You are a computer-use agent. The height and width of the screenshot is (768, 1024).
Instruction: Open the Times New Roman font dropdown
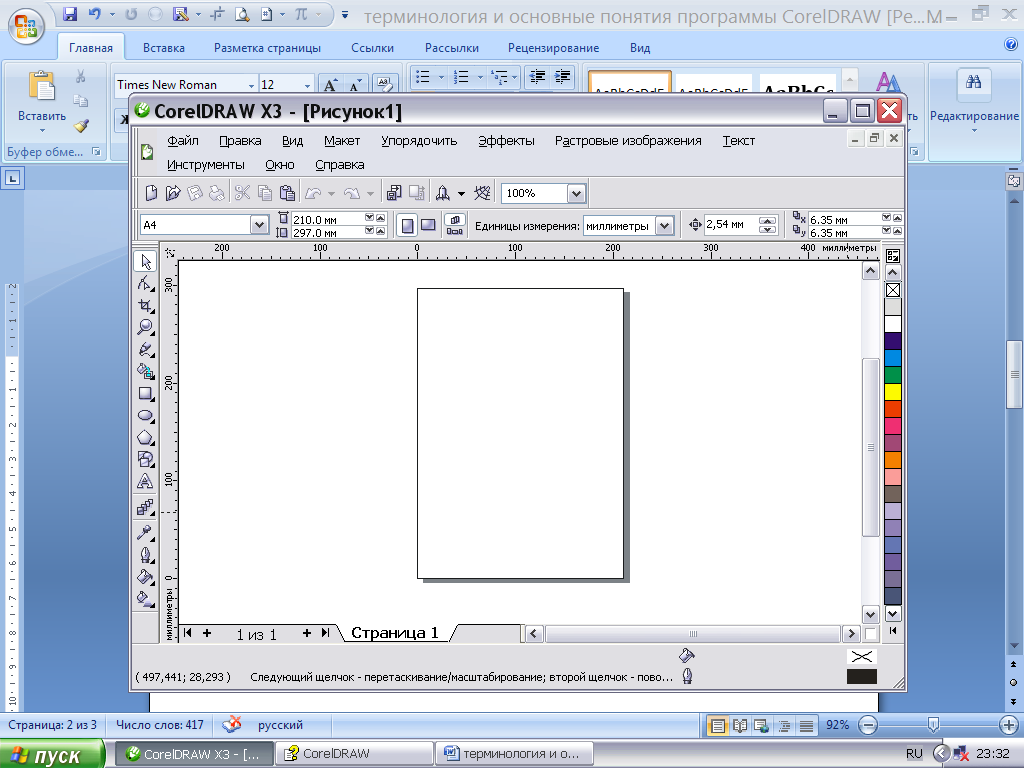point(251,86)
